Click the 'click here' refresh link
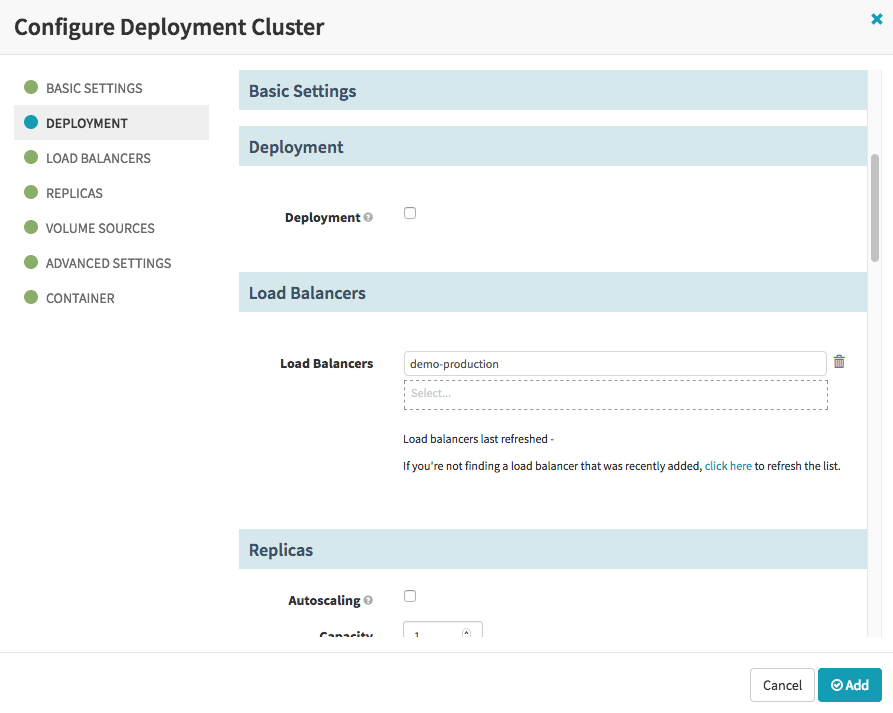 tap(728, 466)
